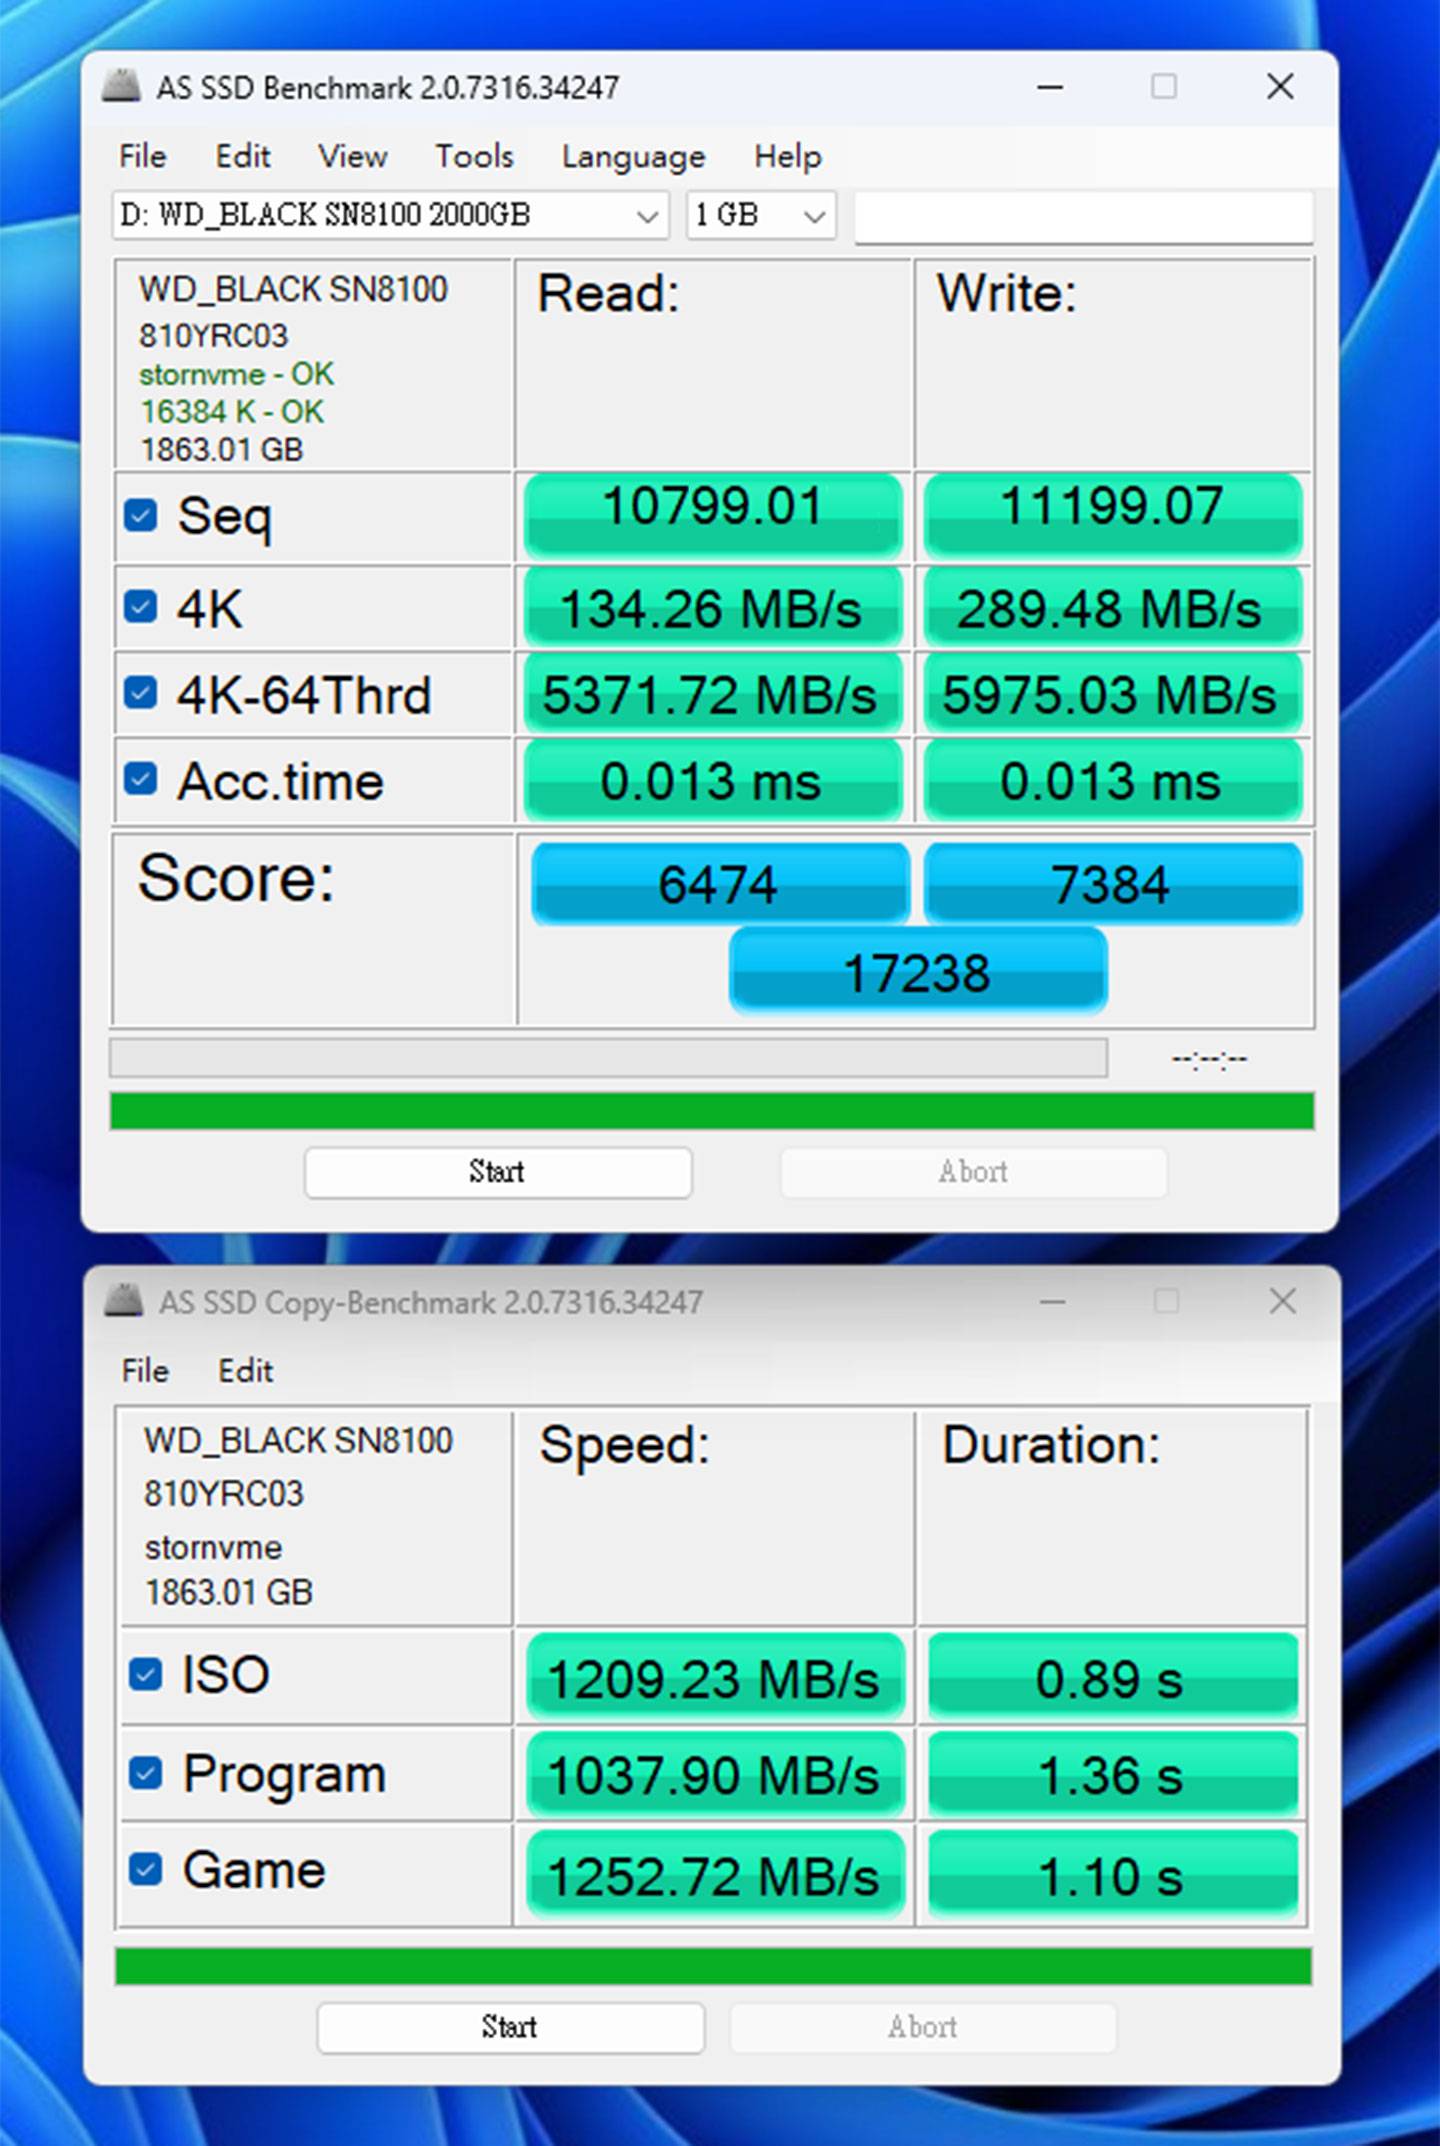1440x2146 pixels.
Task: Toggle the 4K-64Thrd test checkbox
Action: 141,692
